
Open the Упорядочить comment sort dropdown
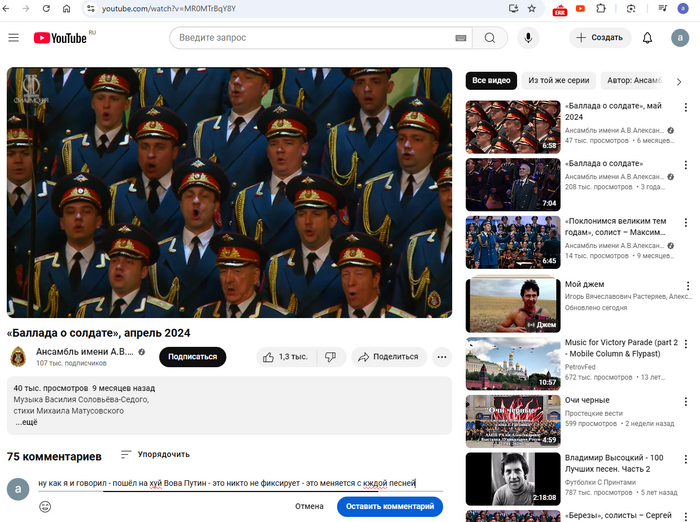[155, 454]
